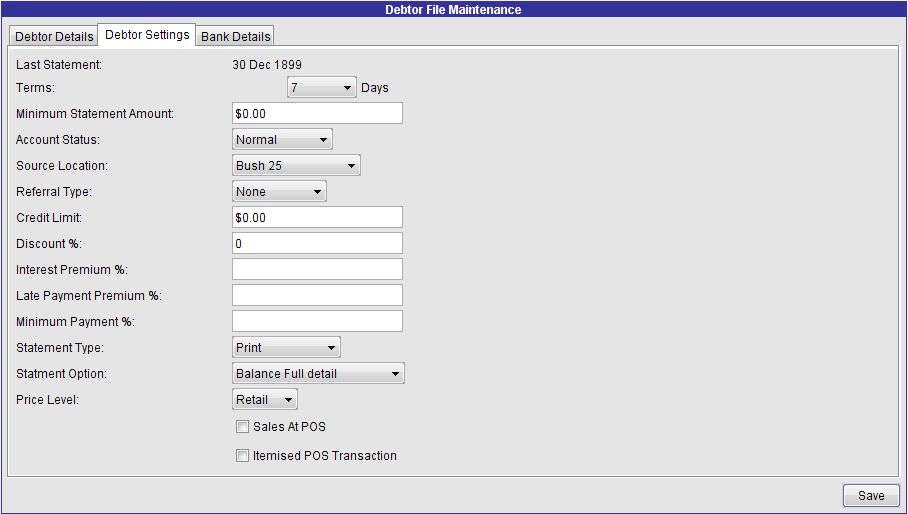Switch to the Debtor Details tab
This screenshot has width=908, height=514.
point(55,37)
